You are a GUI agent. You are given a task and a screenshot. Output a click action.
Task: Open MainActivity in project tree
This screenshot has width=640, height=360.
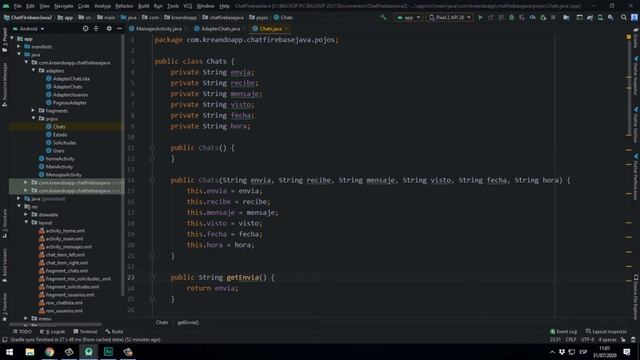(x=59, y=167)
